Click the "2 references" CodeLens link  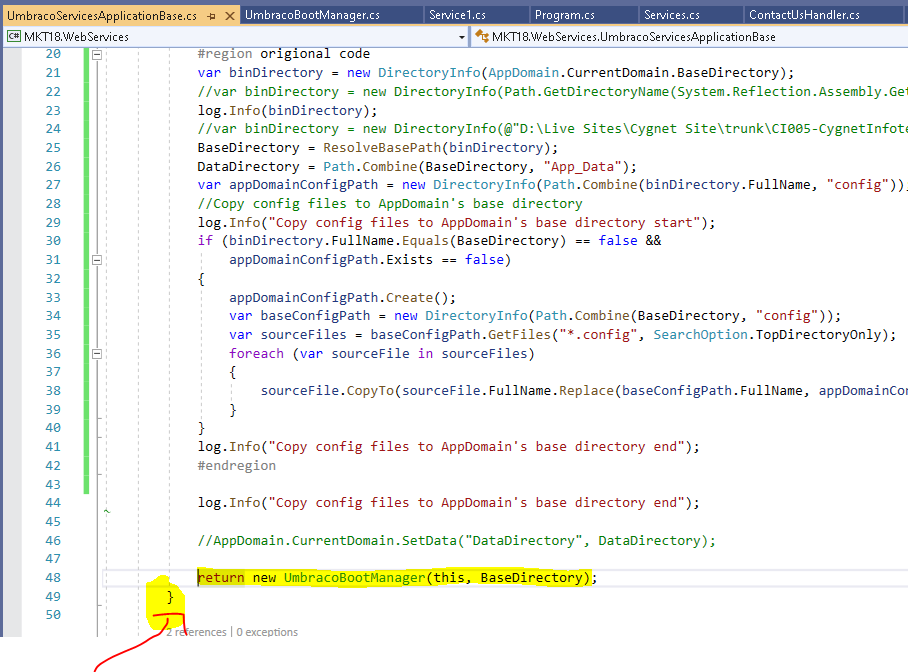pos(196,632)
